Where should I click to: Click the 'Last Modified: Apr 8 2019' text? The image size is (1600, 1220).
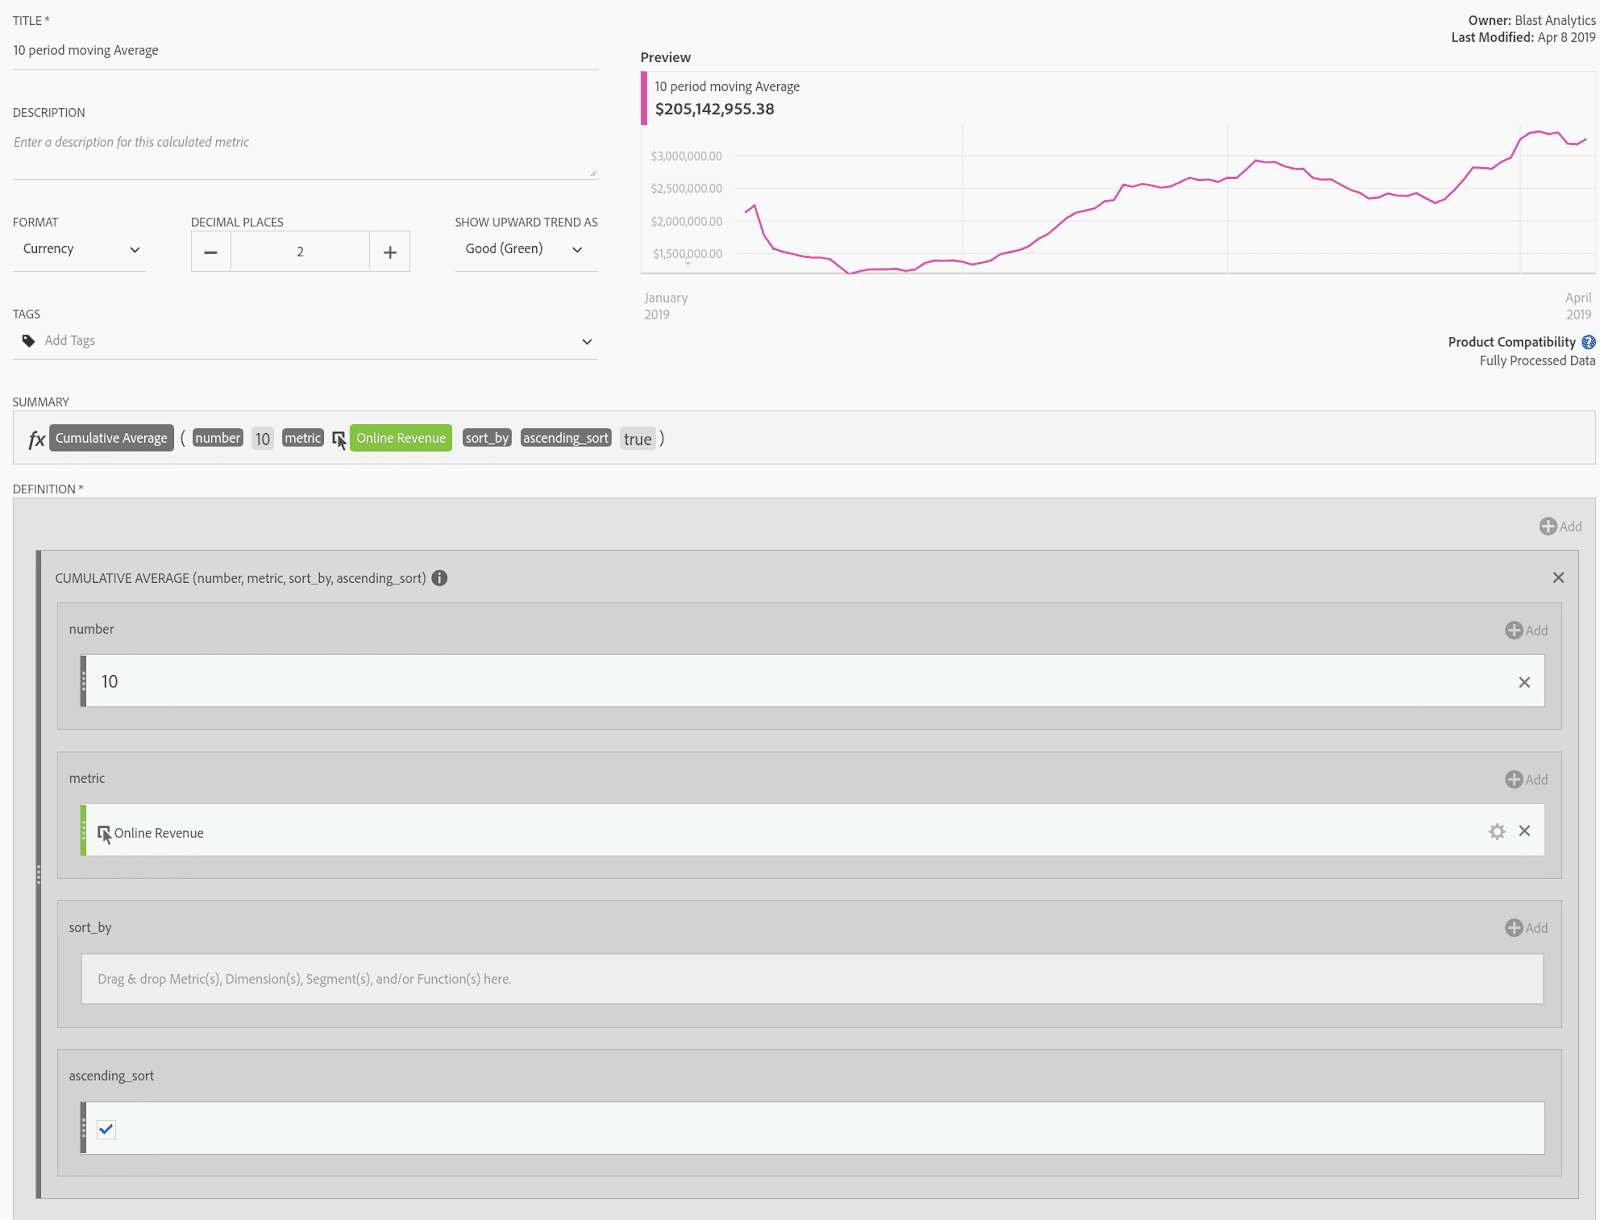tap(1524, 37)
